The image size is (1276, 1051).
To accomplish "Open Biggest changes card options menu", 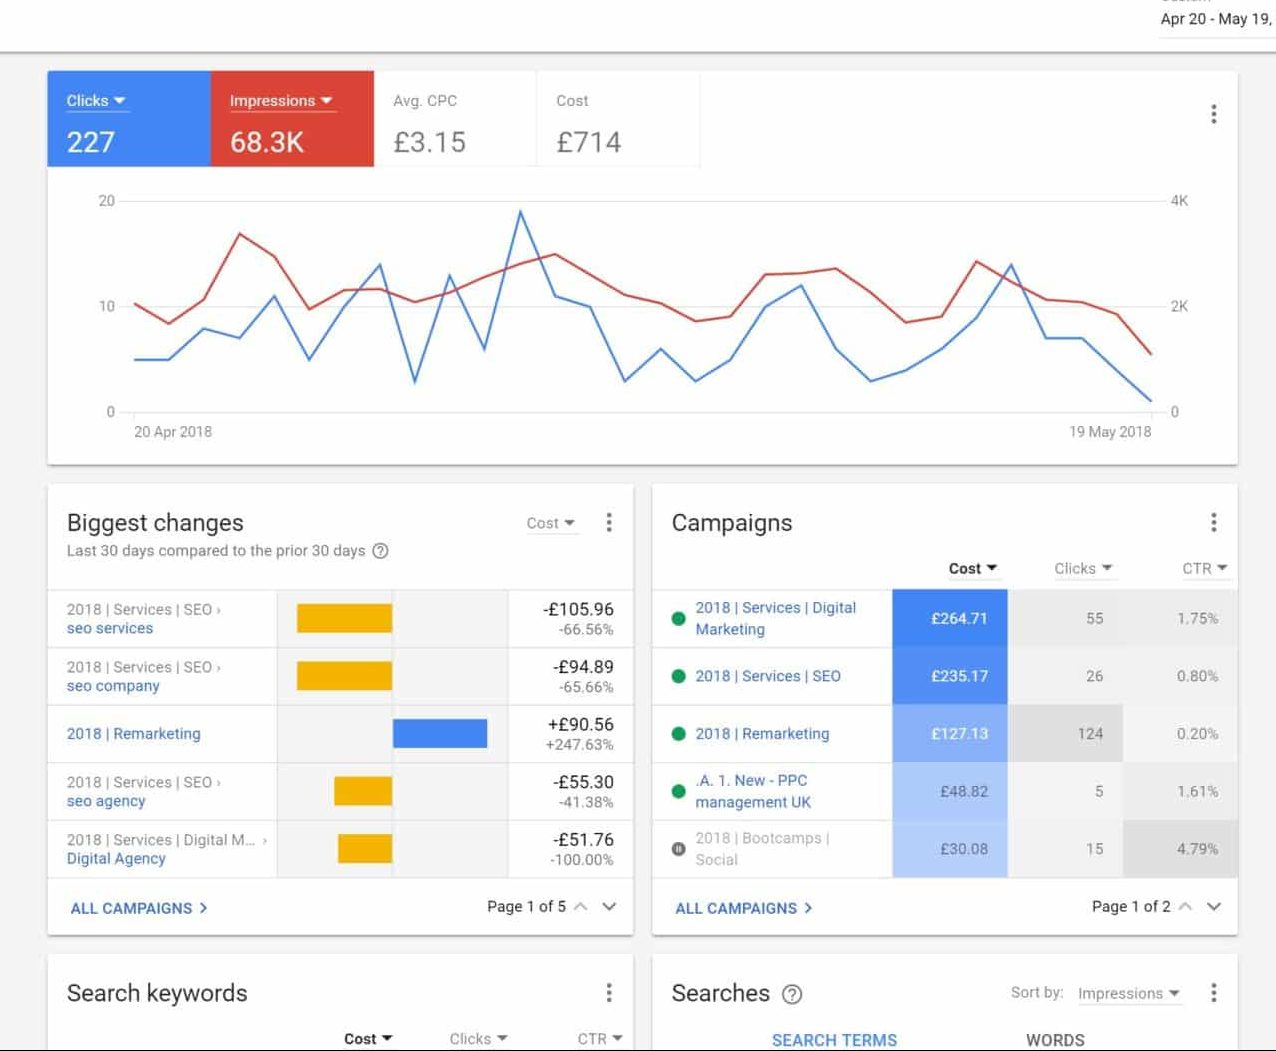I will point(608,522).
